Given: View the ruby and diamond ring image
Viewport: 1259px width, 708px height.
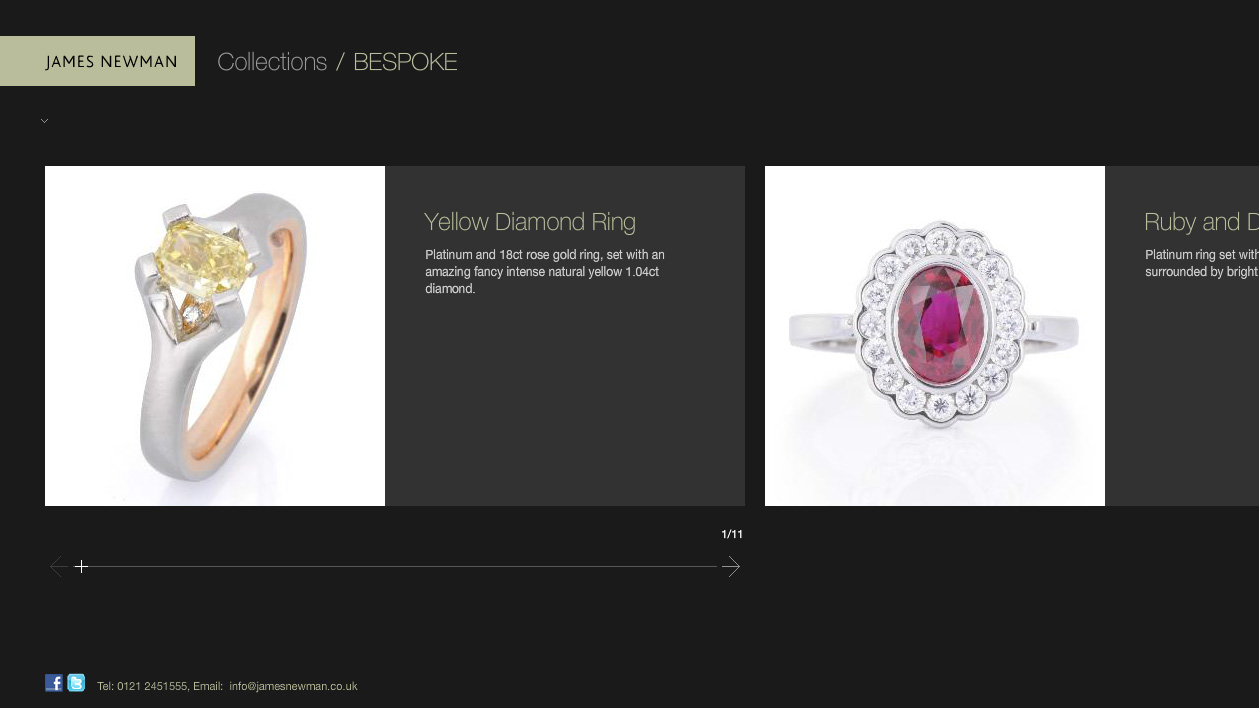Looking at the screenshot, I should click(935, 336).
